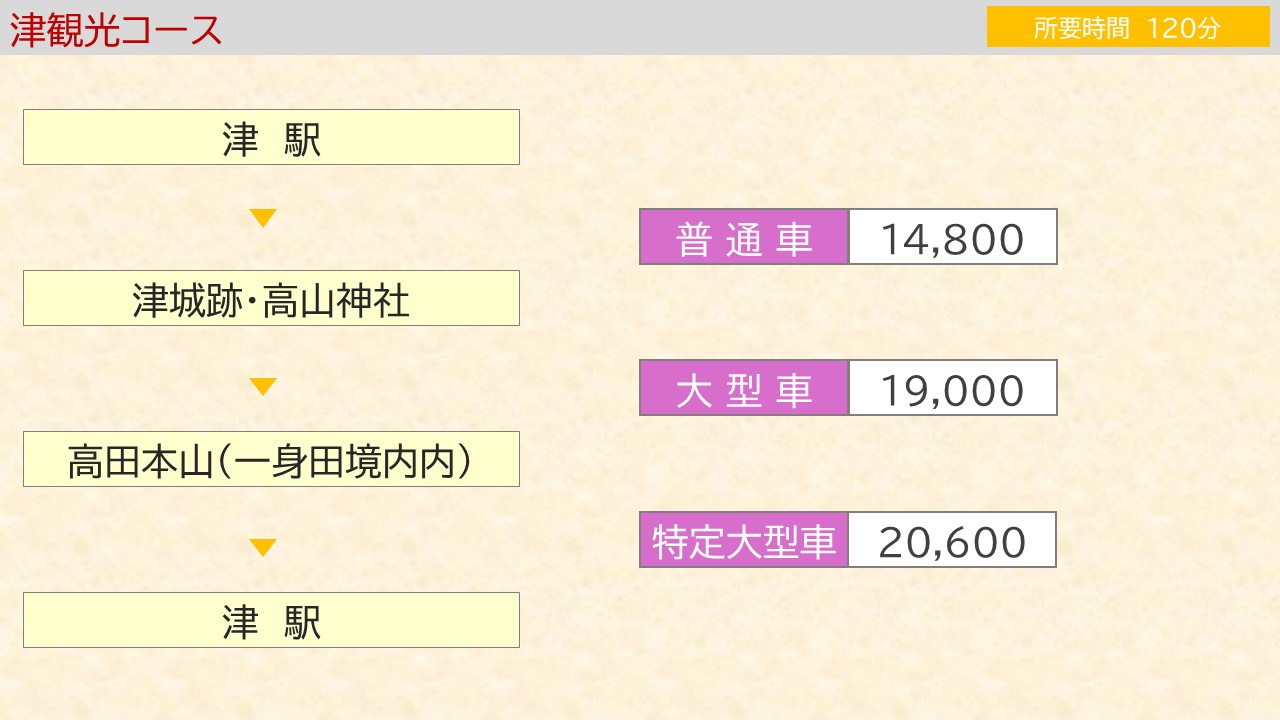Select the 高田本山(一身田境内内) stop box
1280x720 pixels.
[271, 459]
